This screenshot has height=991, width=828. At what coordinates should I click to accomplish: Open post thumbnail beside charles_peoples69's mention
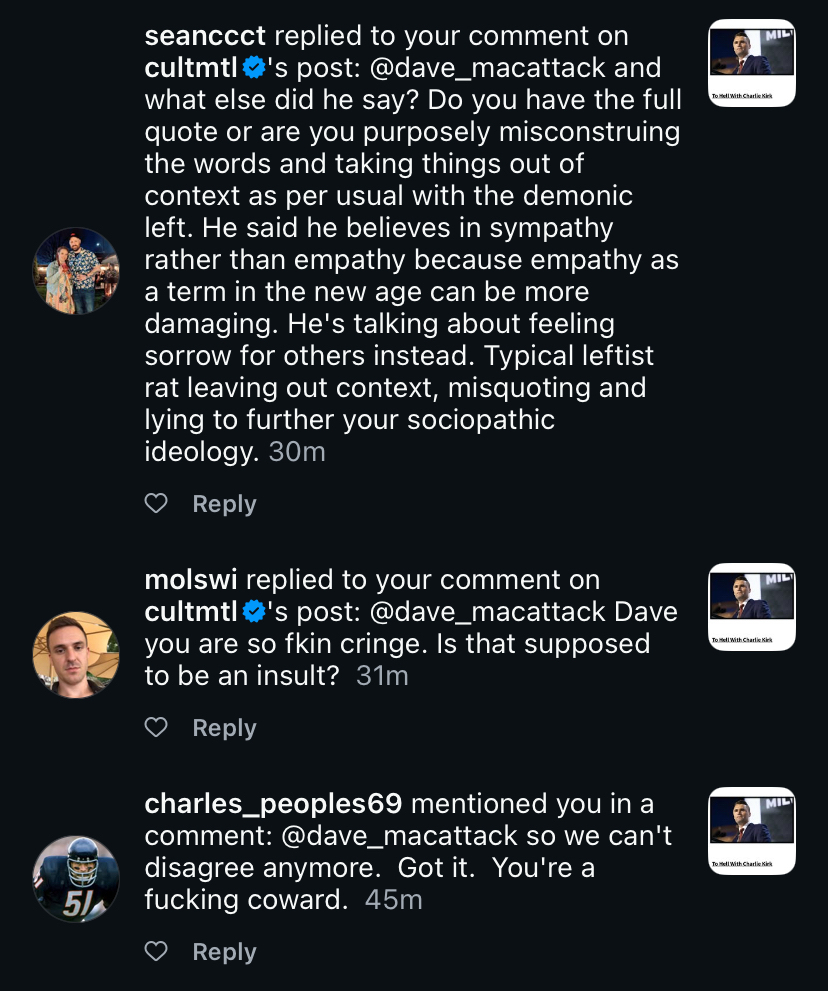click(751, 831)
